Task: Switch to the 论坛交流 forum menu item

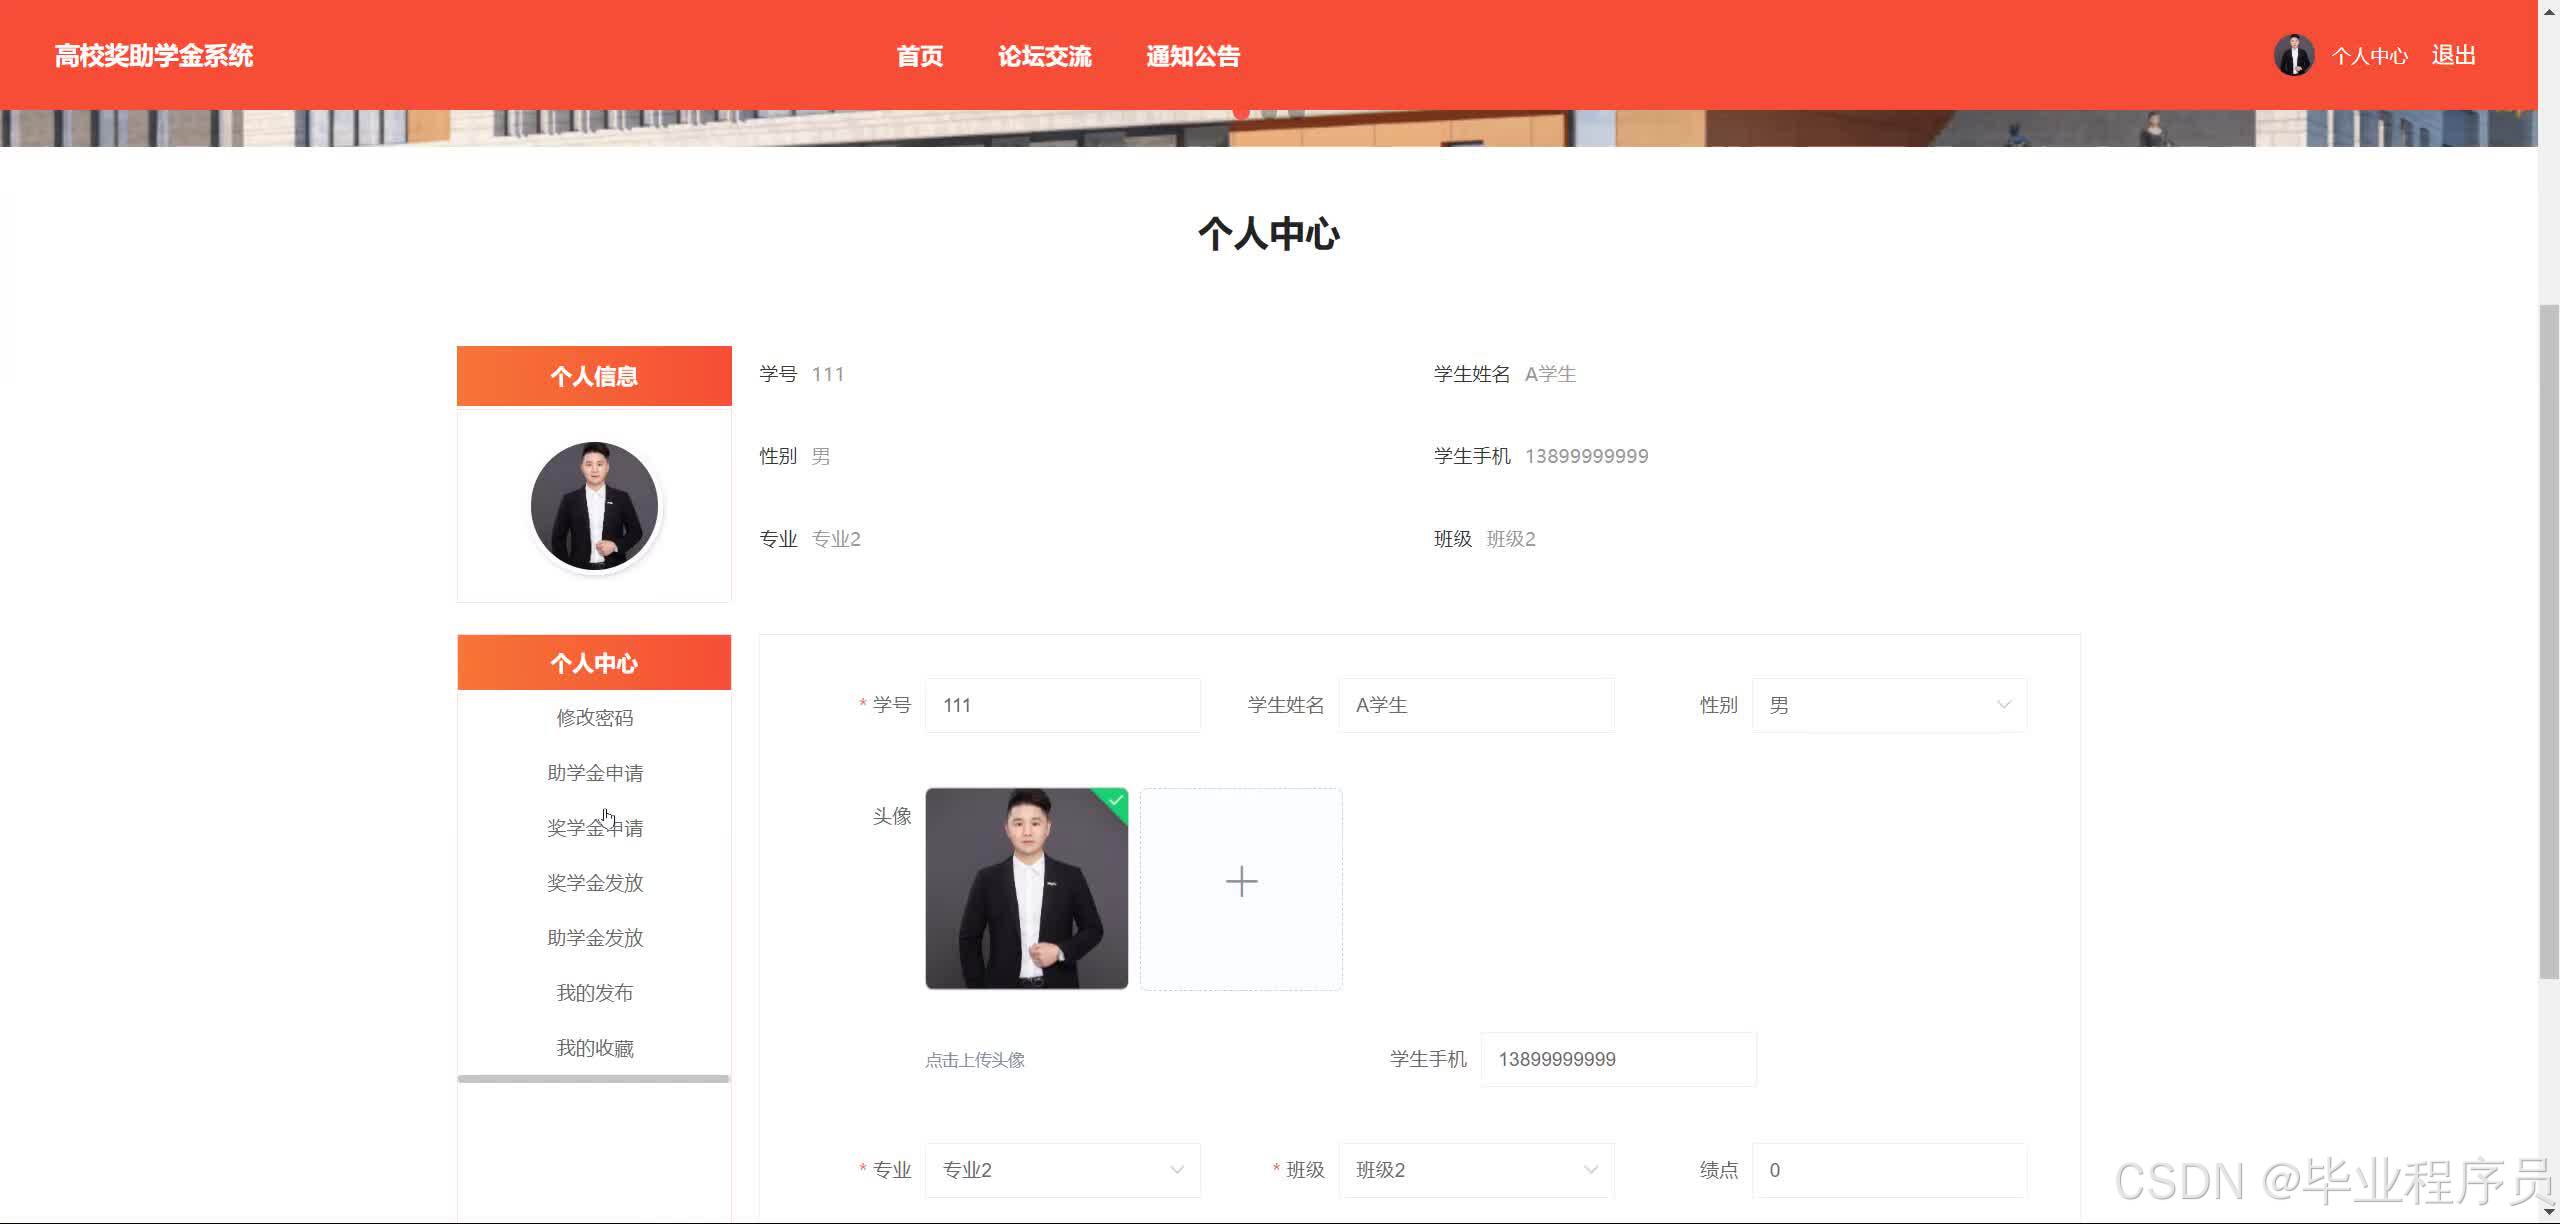Action: [1045, 56]
